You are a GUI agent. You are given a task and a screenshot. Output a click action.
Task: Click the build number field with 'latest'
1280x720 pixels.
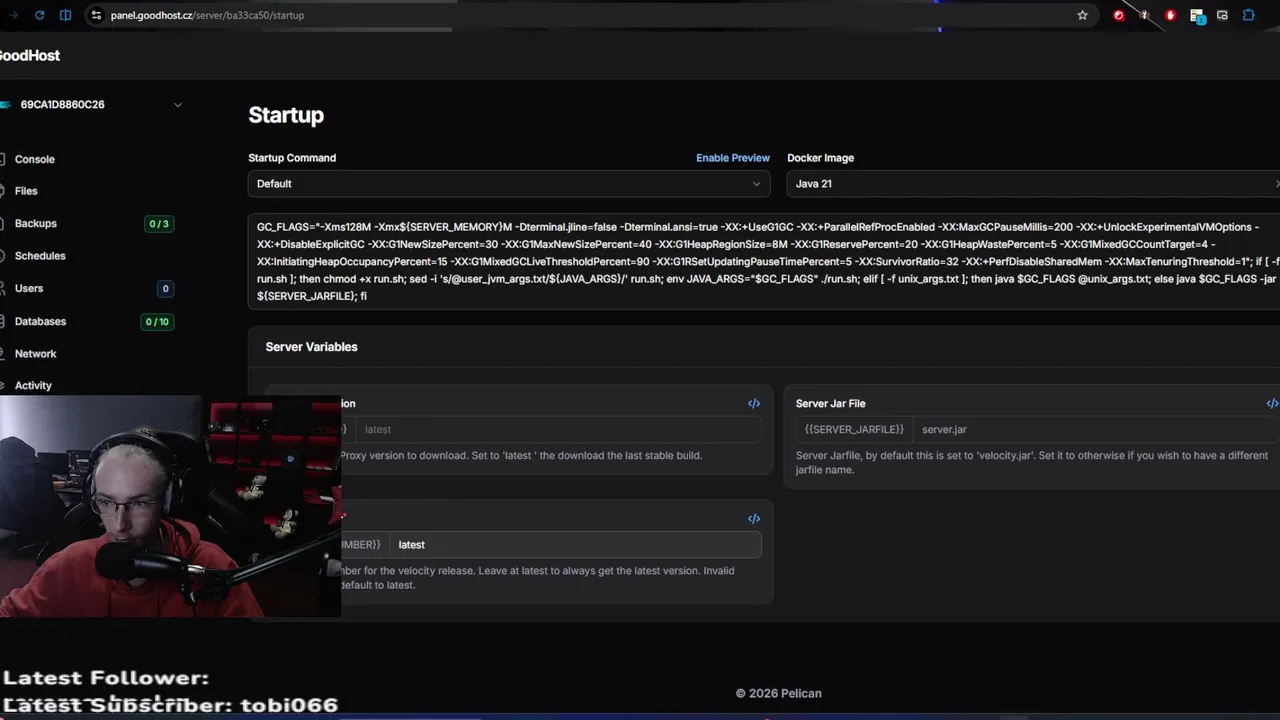575,545
